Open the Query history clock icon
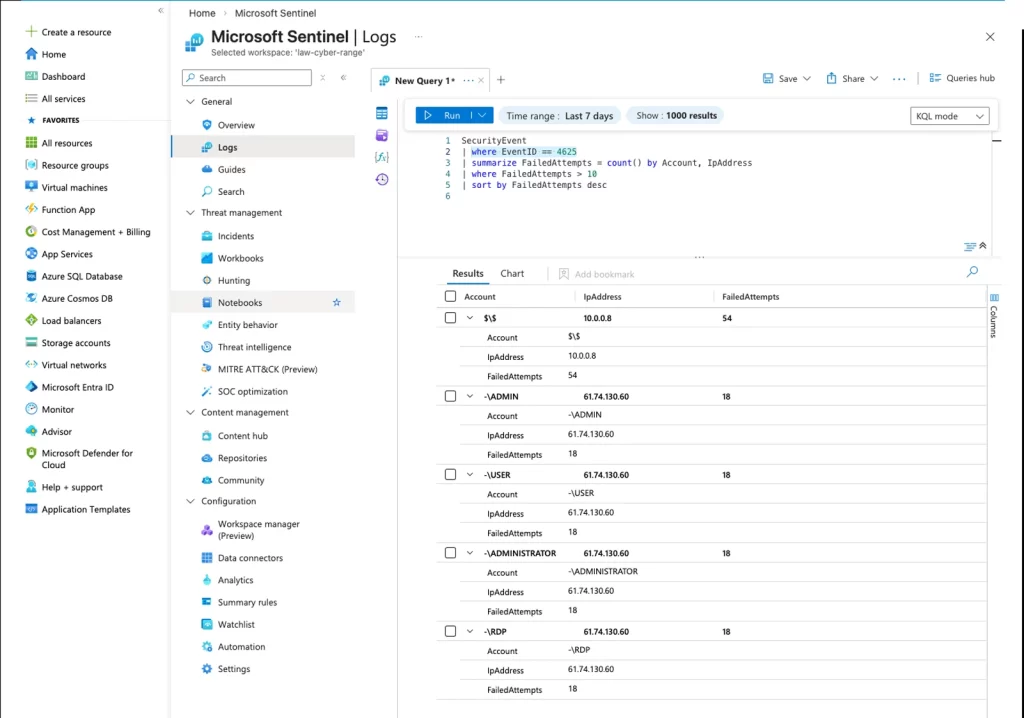1024x718 pixels. [381, 179]
